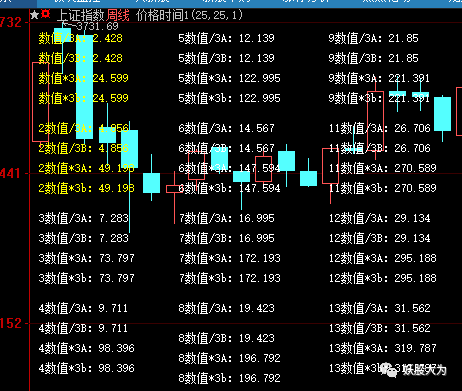
Task: Select the 5数值/3B: 12.139 line
Action: click(x=227, y=58)
